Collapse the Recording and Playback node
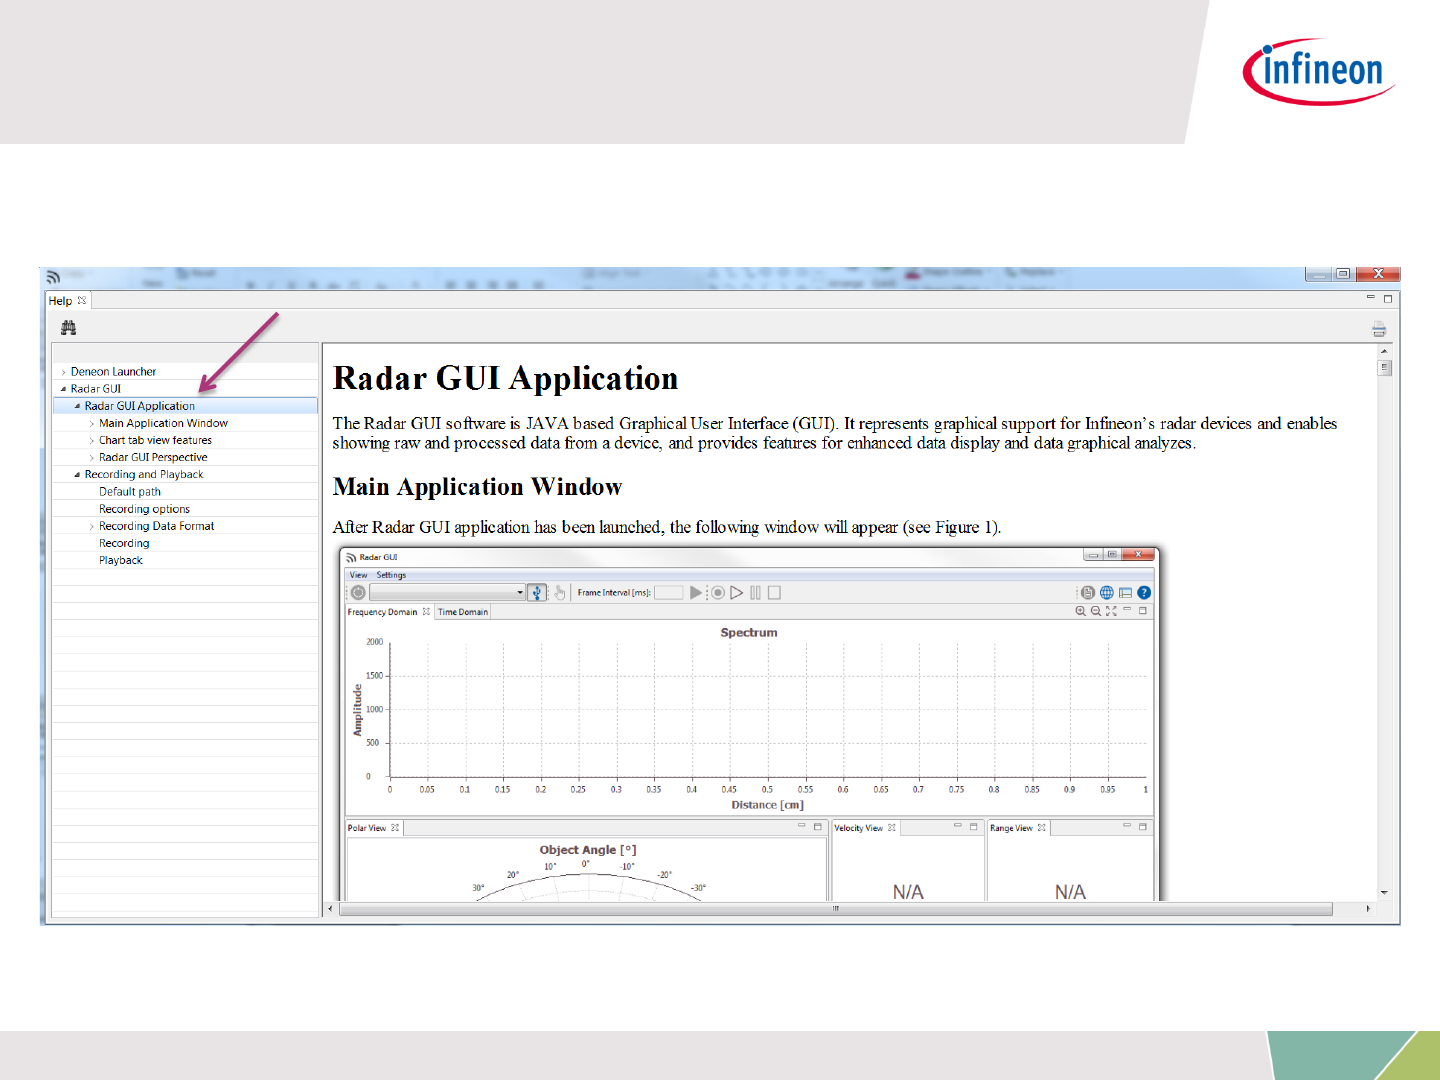This screenshot has height=1080, width=1440. pyautogui.click(x=77, y=475)
